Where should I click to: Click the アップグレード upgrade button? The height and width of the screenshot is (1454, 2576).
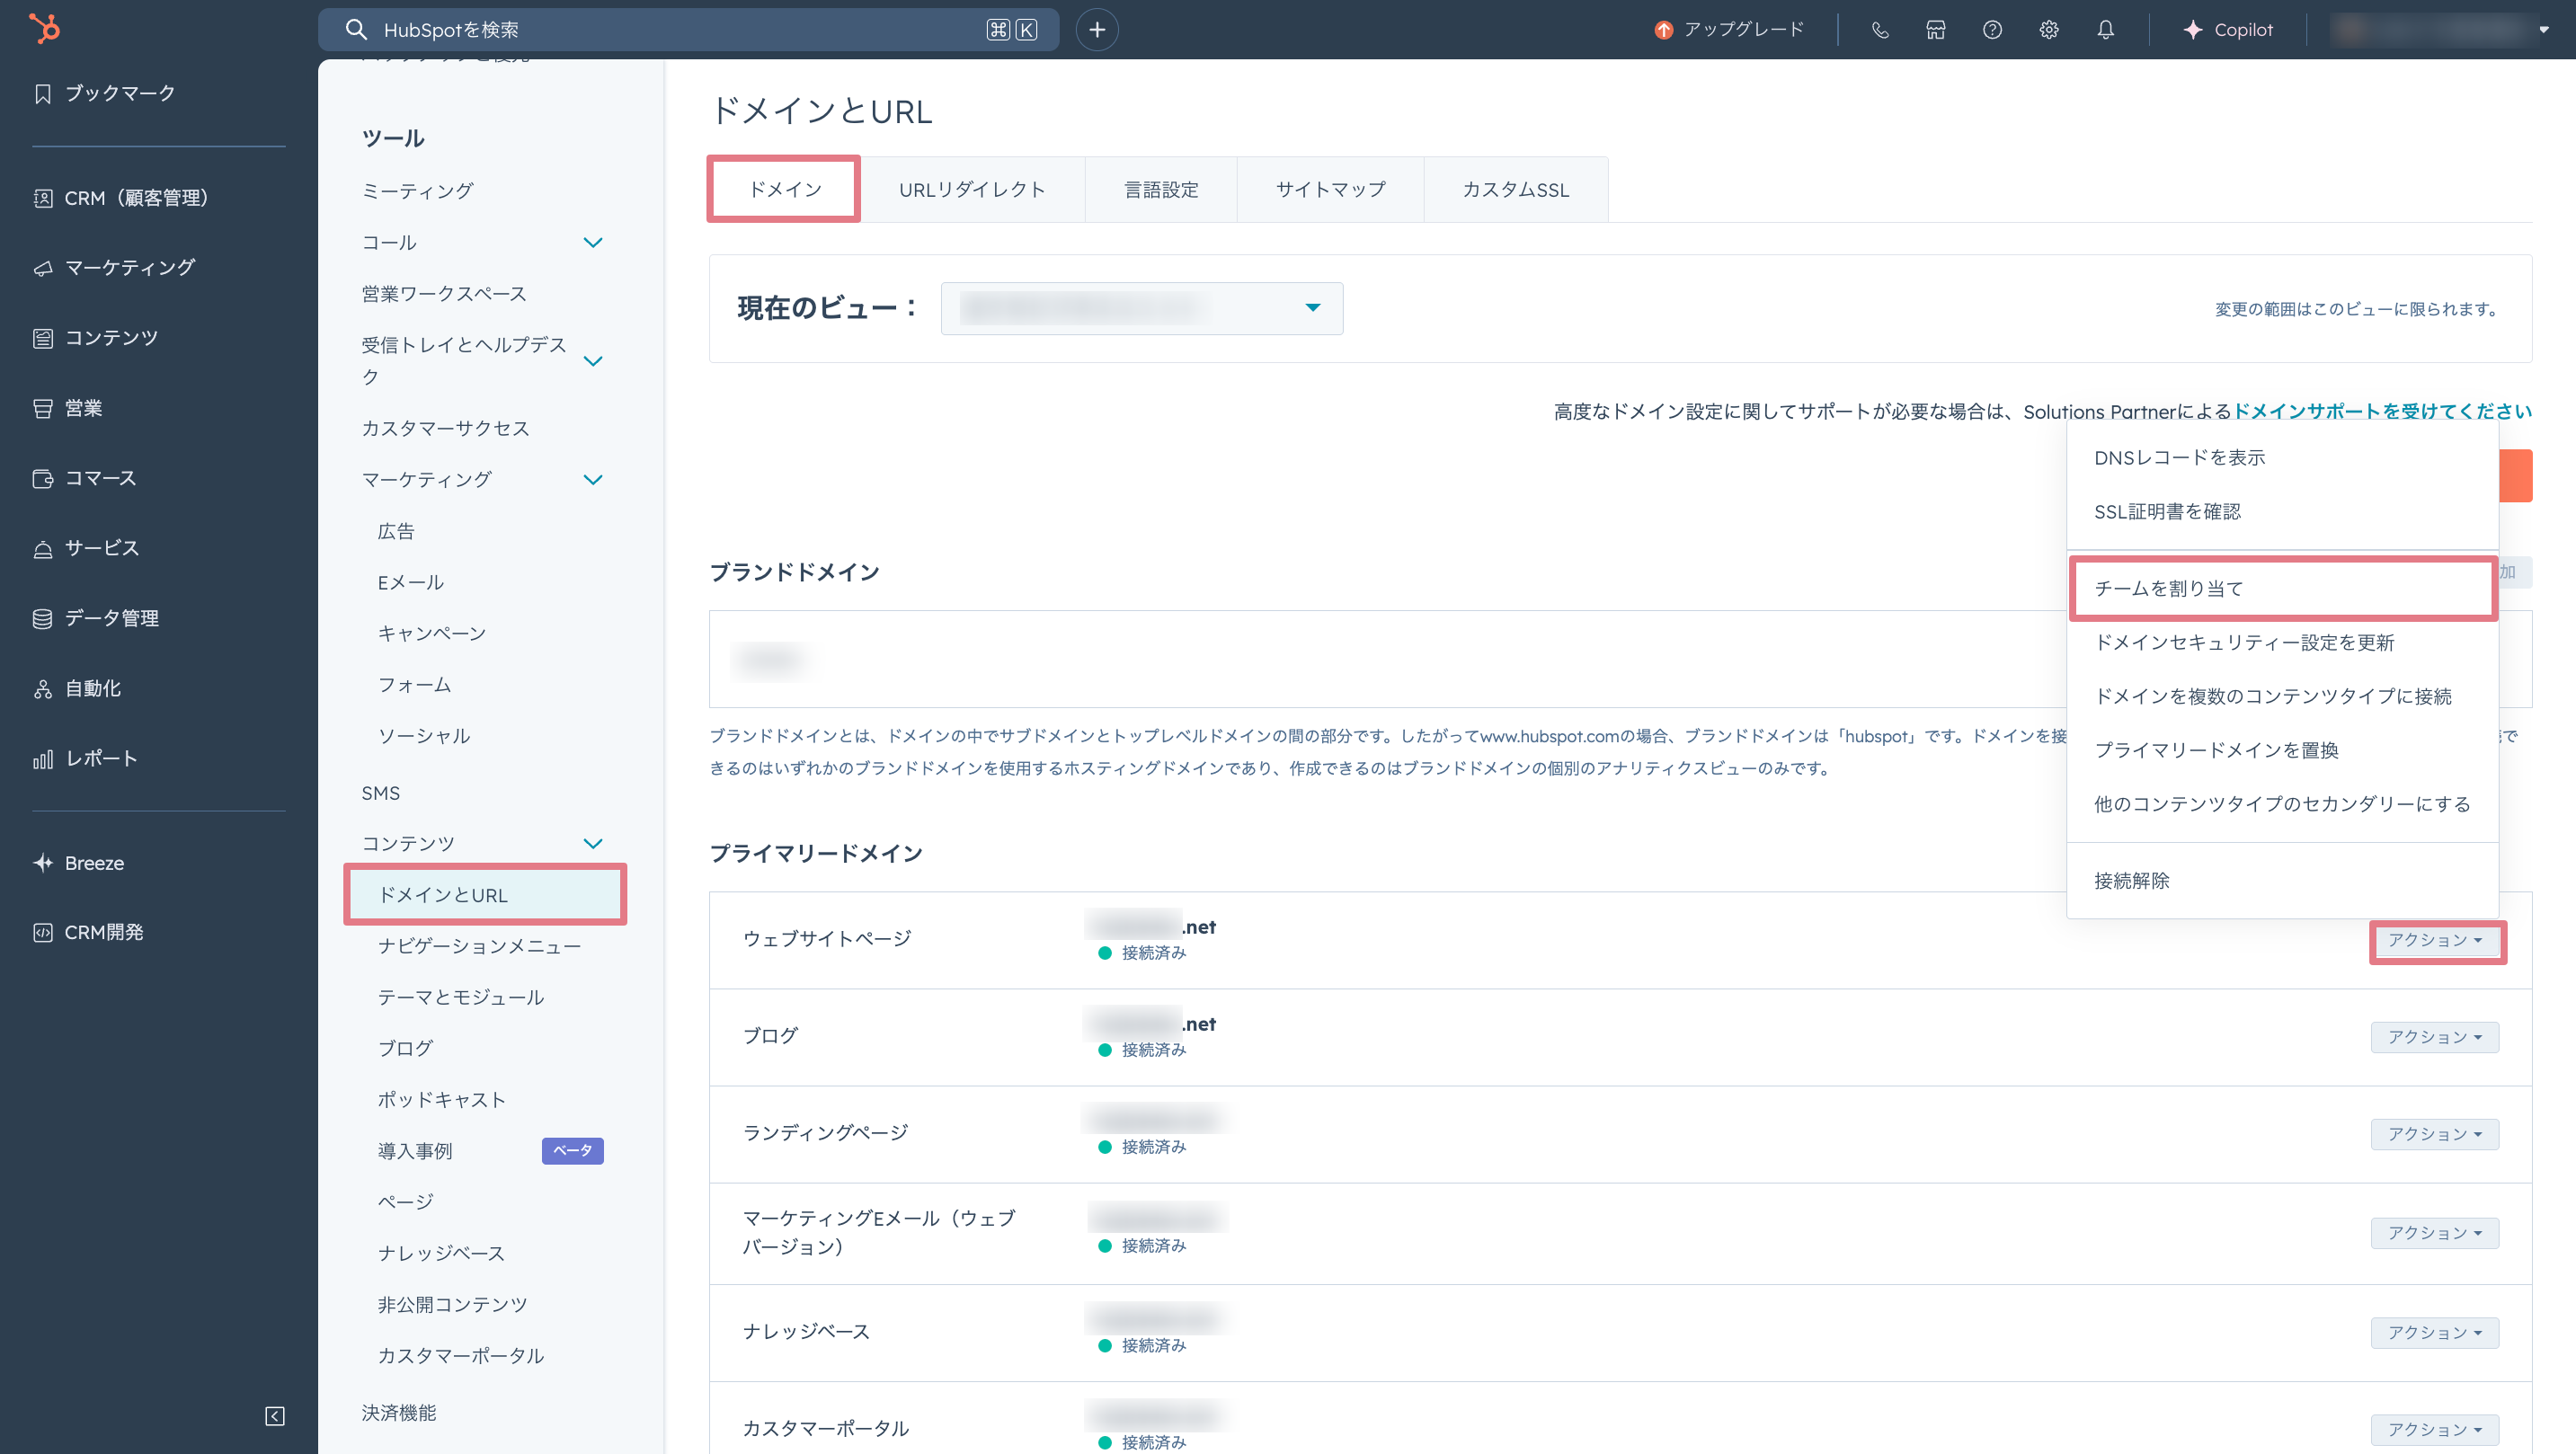tap(1730, 30)
